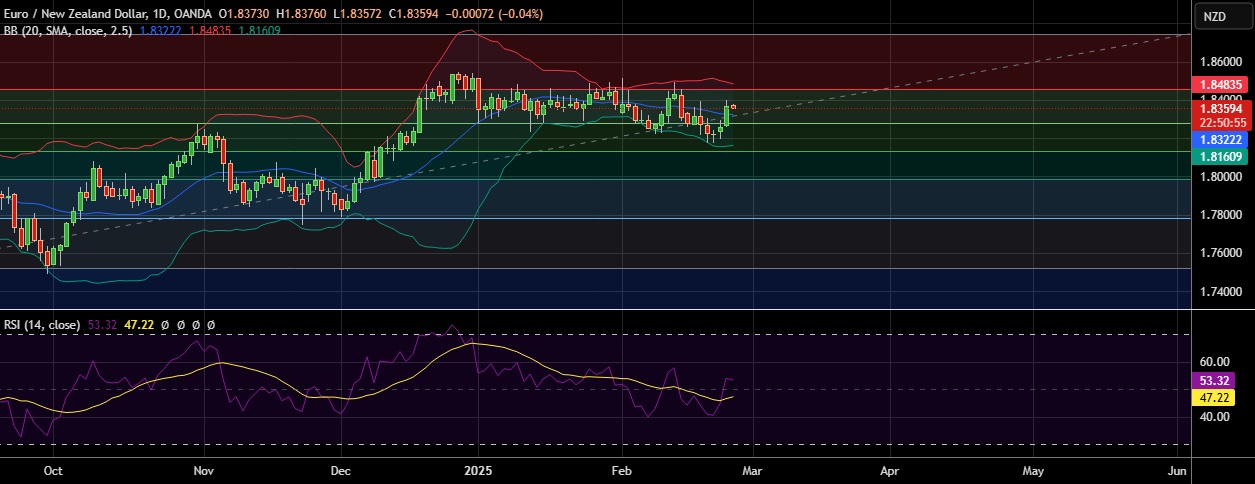The width and height of the screenshot is (1255, 484).
Task: Click the Oct label on time axis
Action: [54, 470]
